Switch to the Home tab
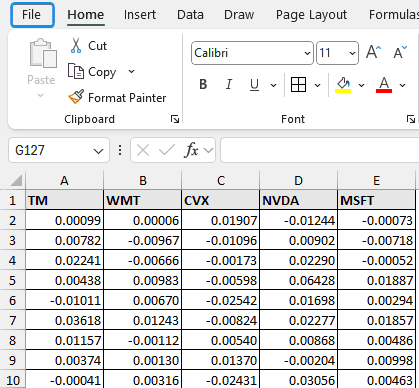This screenshot has width=419, height=388. [86, 15]
